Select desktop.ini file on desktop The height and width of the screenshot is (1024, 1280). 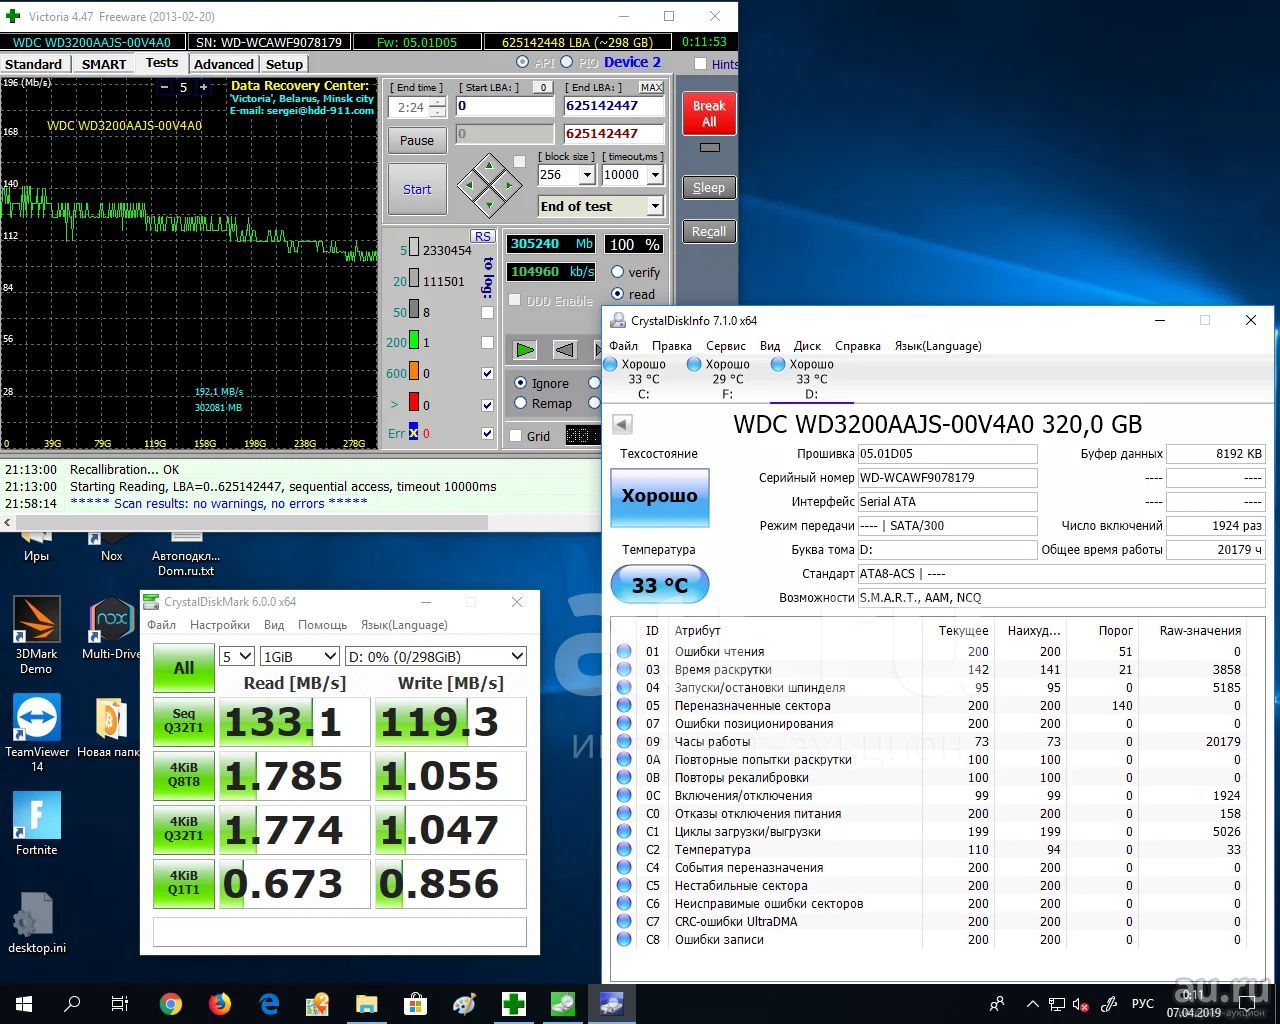click(37, 923)
